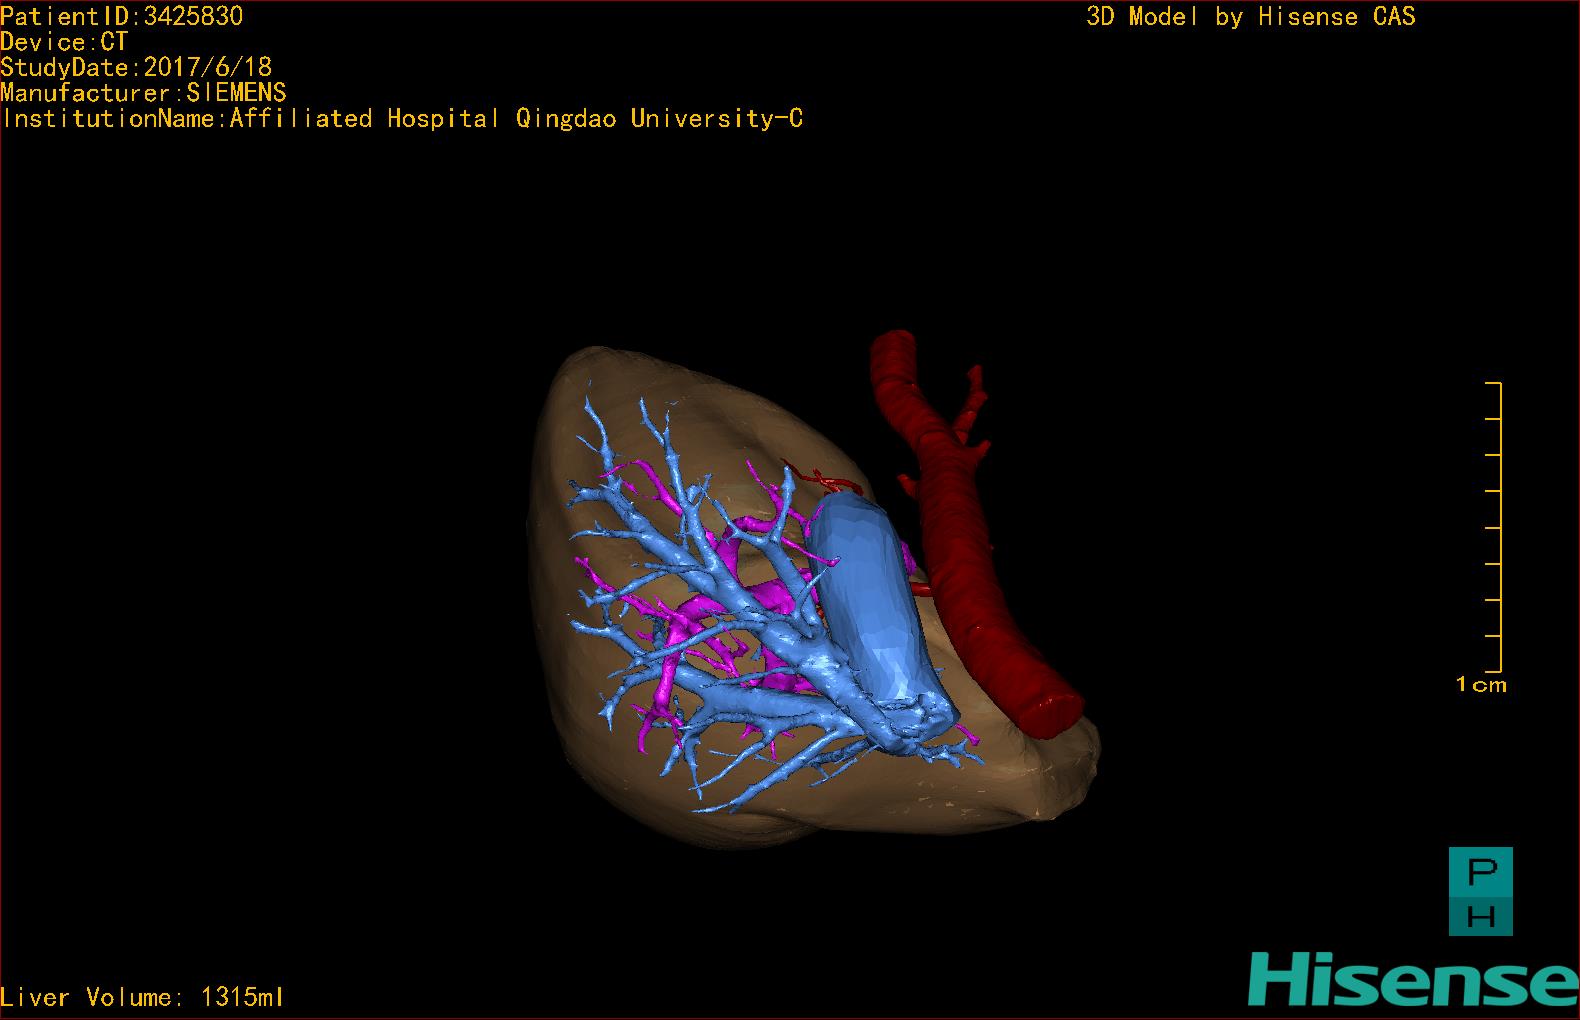Click the Manufacturer:SIEMENS line
Screen dimensions: 1580x1020
coord(143,93)
